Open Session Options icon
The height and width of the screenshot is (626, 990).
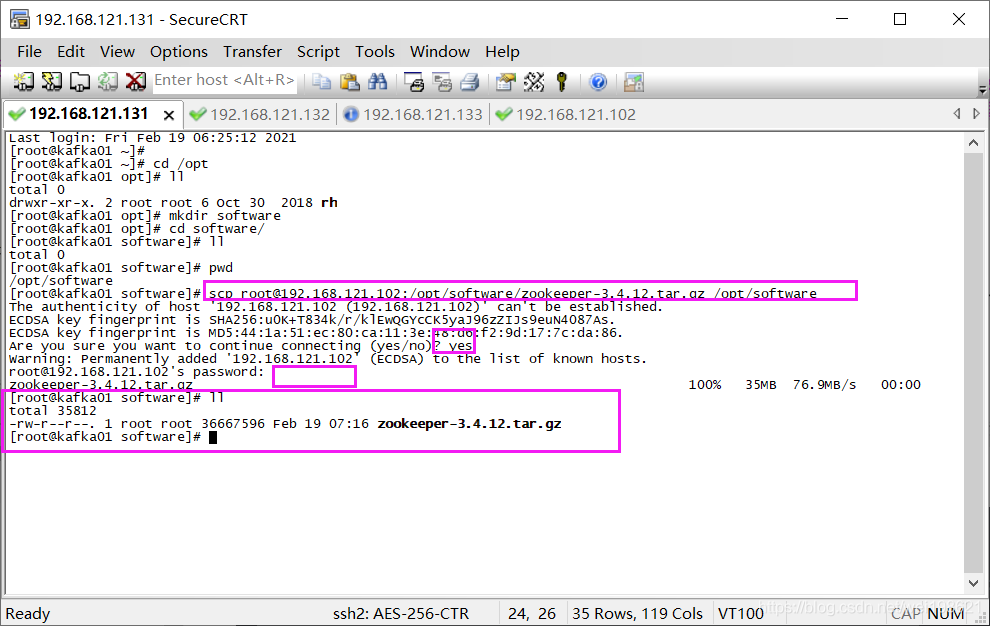(x=506, y=81)
